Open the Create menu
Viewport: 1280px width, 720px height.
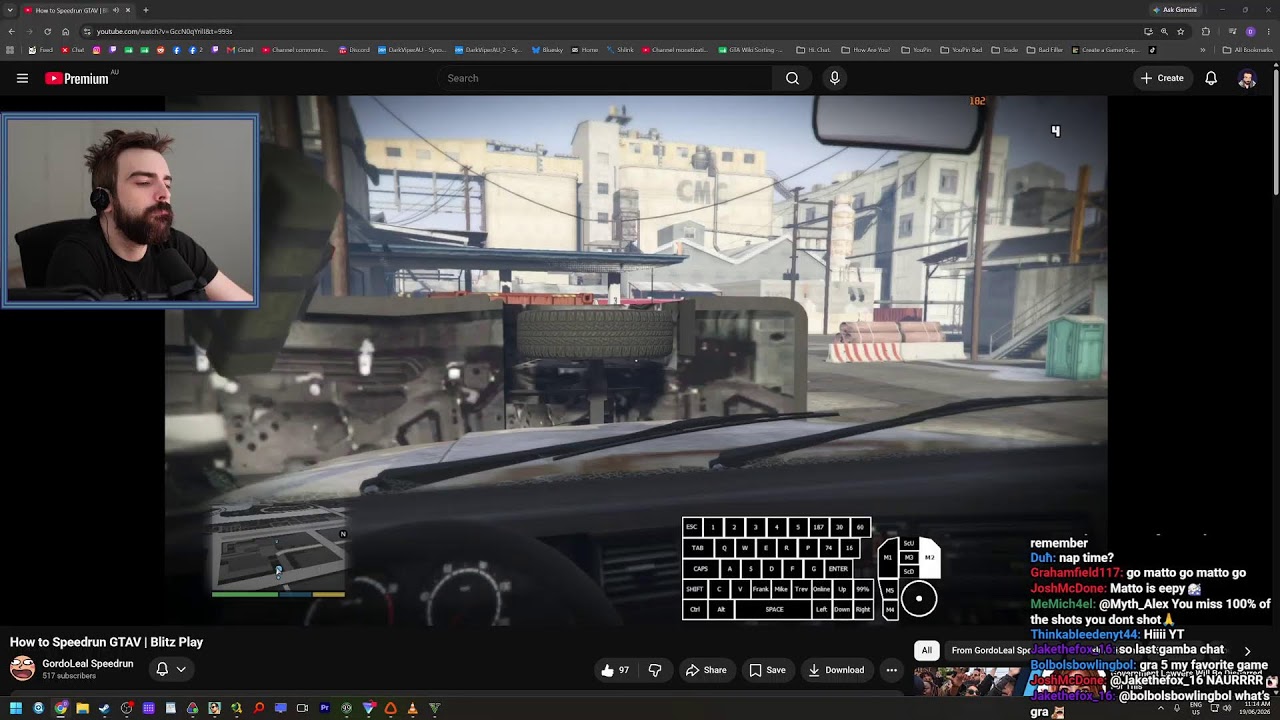coord(1162,78)
